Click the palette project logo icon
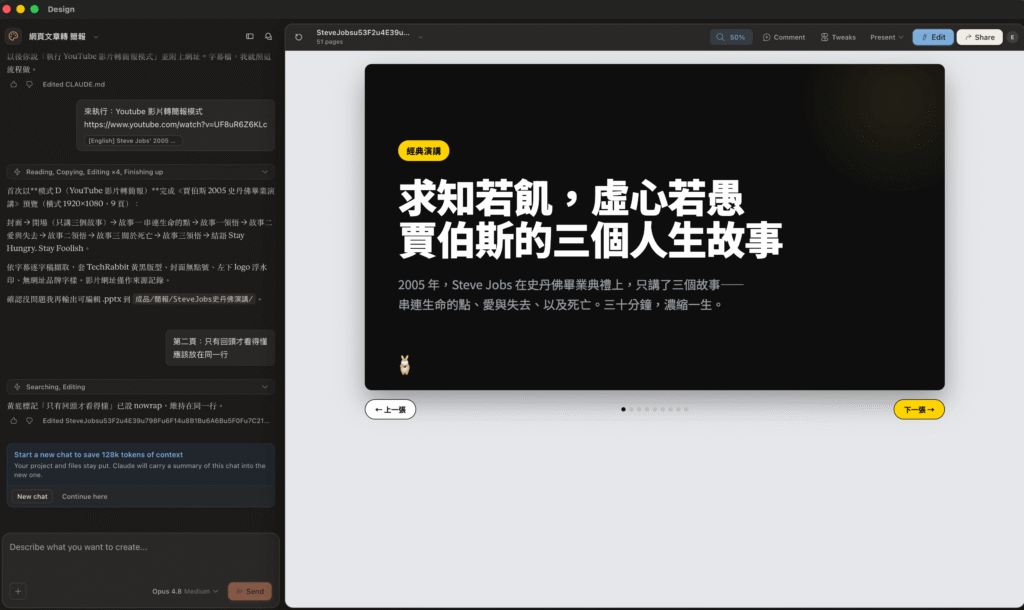The width and height of the screenshot is (1024, 610). (13, 37)
